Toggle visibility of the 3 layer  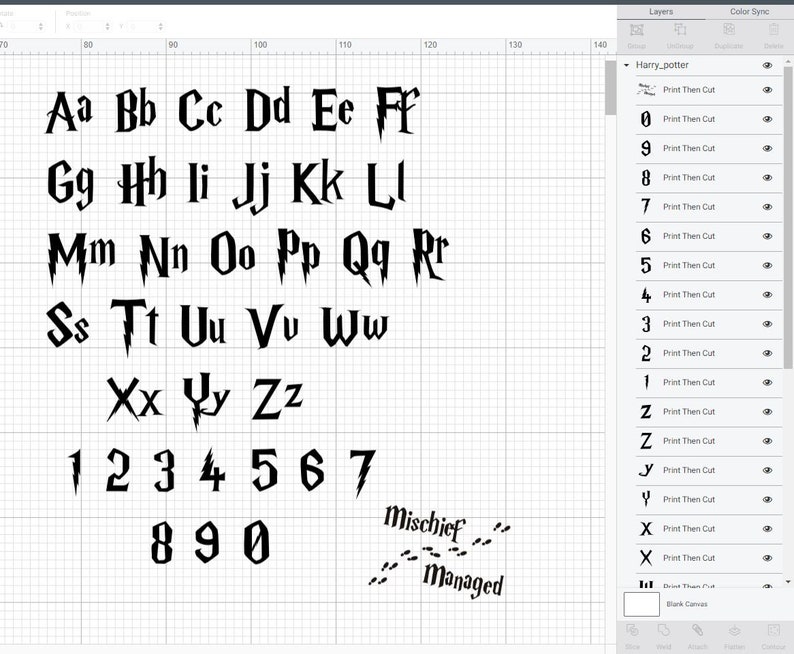coord(767,324)
